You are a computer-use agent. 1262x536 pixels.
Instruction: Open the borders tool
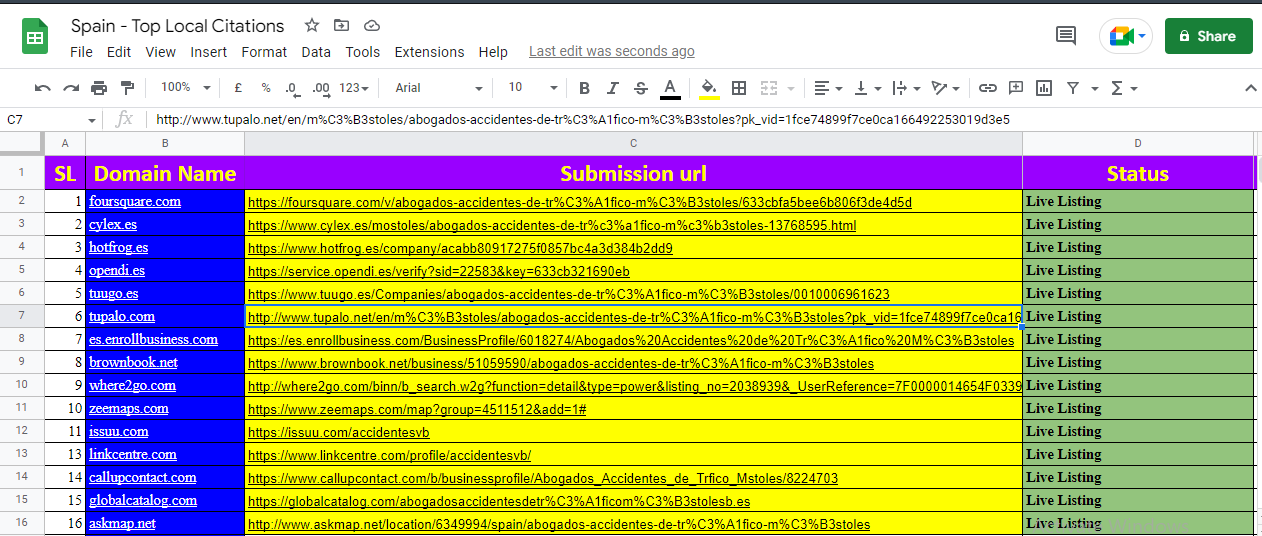739,88
